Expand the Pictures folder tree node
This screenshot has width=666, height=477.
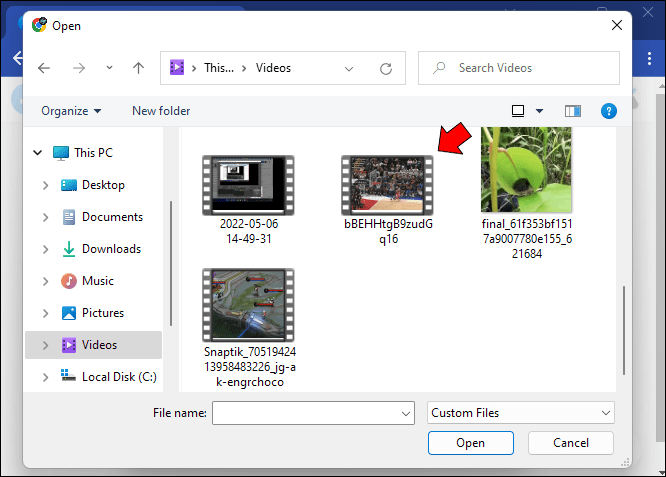click(45, 313)
